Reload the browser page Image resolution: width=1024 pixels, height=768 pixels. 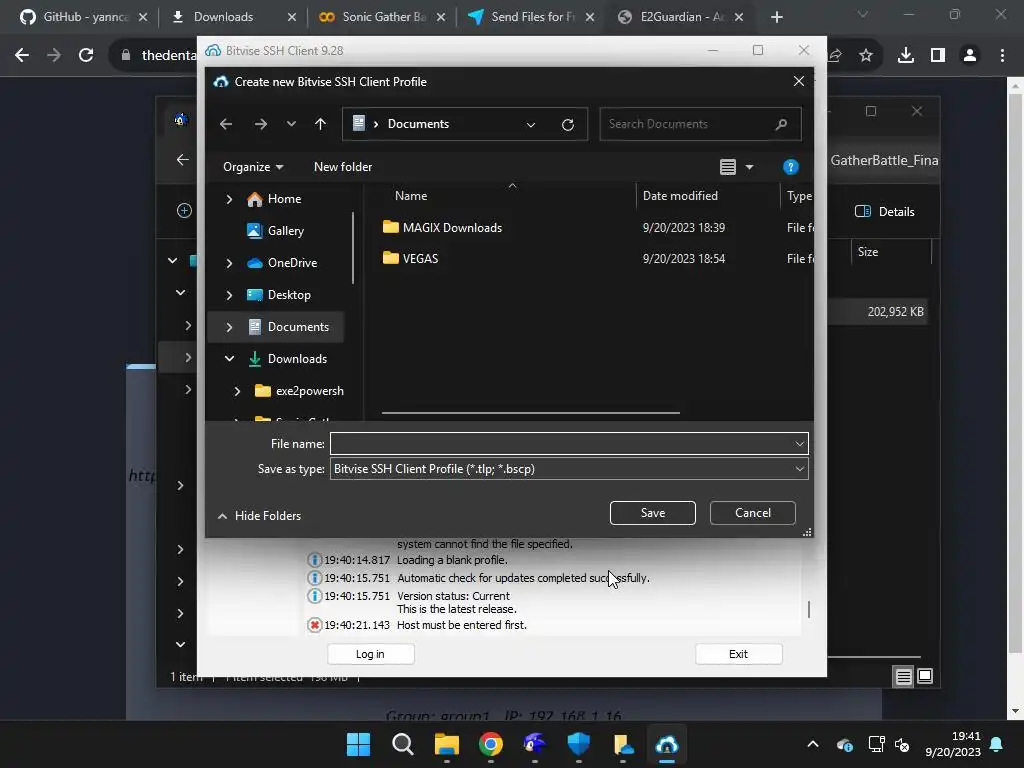tap(86, 56)
